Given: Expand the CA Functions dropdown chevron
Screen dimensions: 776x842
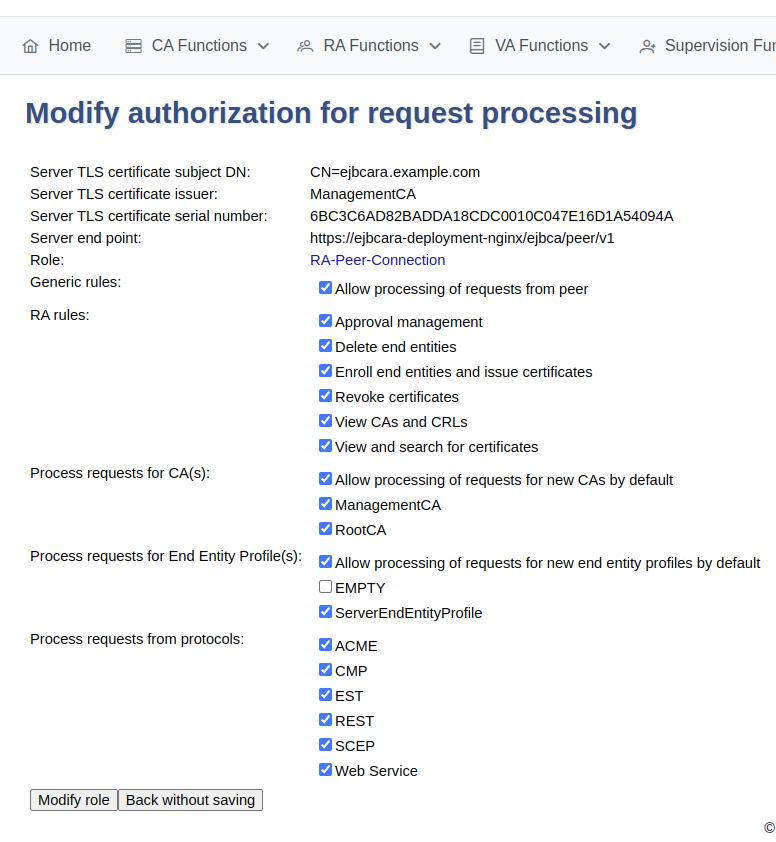Looking at the screenshot, I should (x=263, y=46).
